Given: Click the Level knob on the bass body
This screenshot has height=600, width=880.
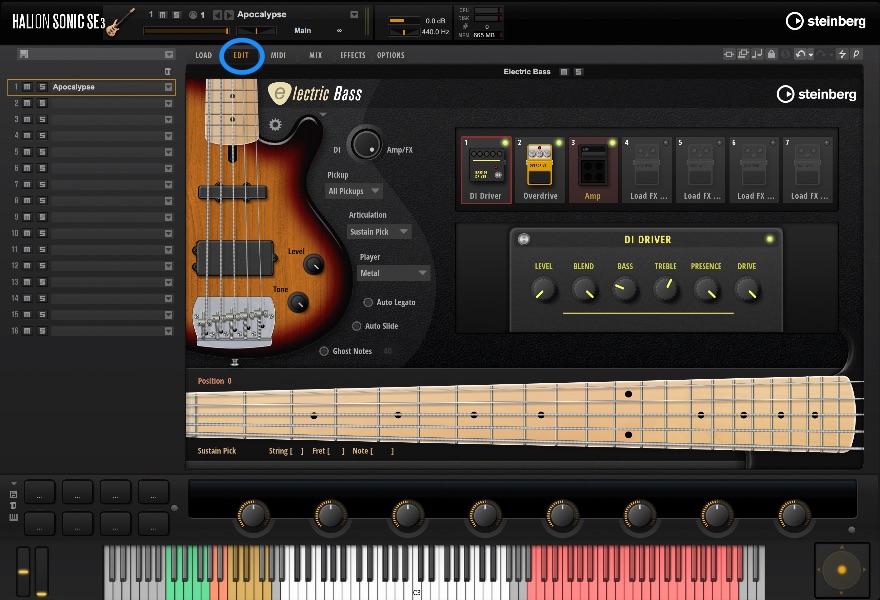Looking at the screenshot, I should (x=313, y=264).
